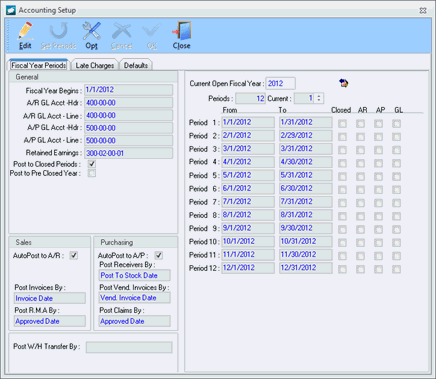436x379 pixels.
Task: Click the A/P GL Acct - Line field
Action: pyautogui.click(x=129, y=140)
